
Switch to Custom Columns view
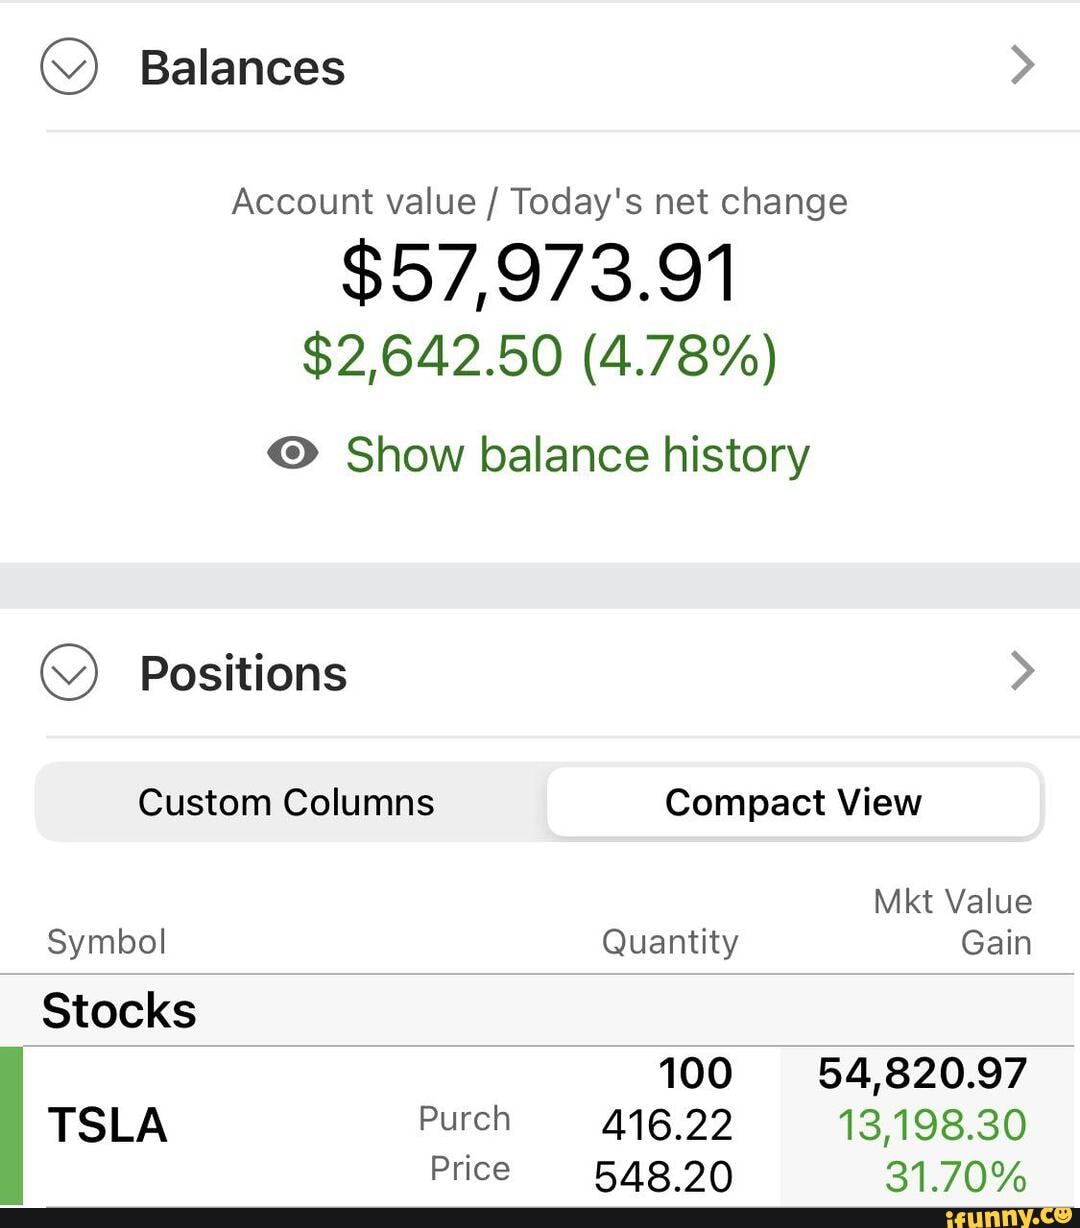tap(286, 802)
